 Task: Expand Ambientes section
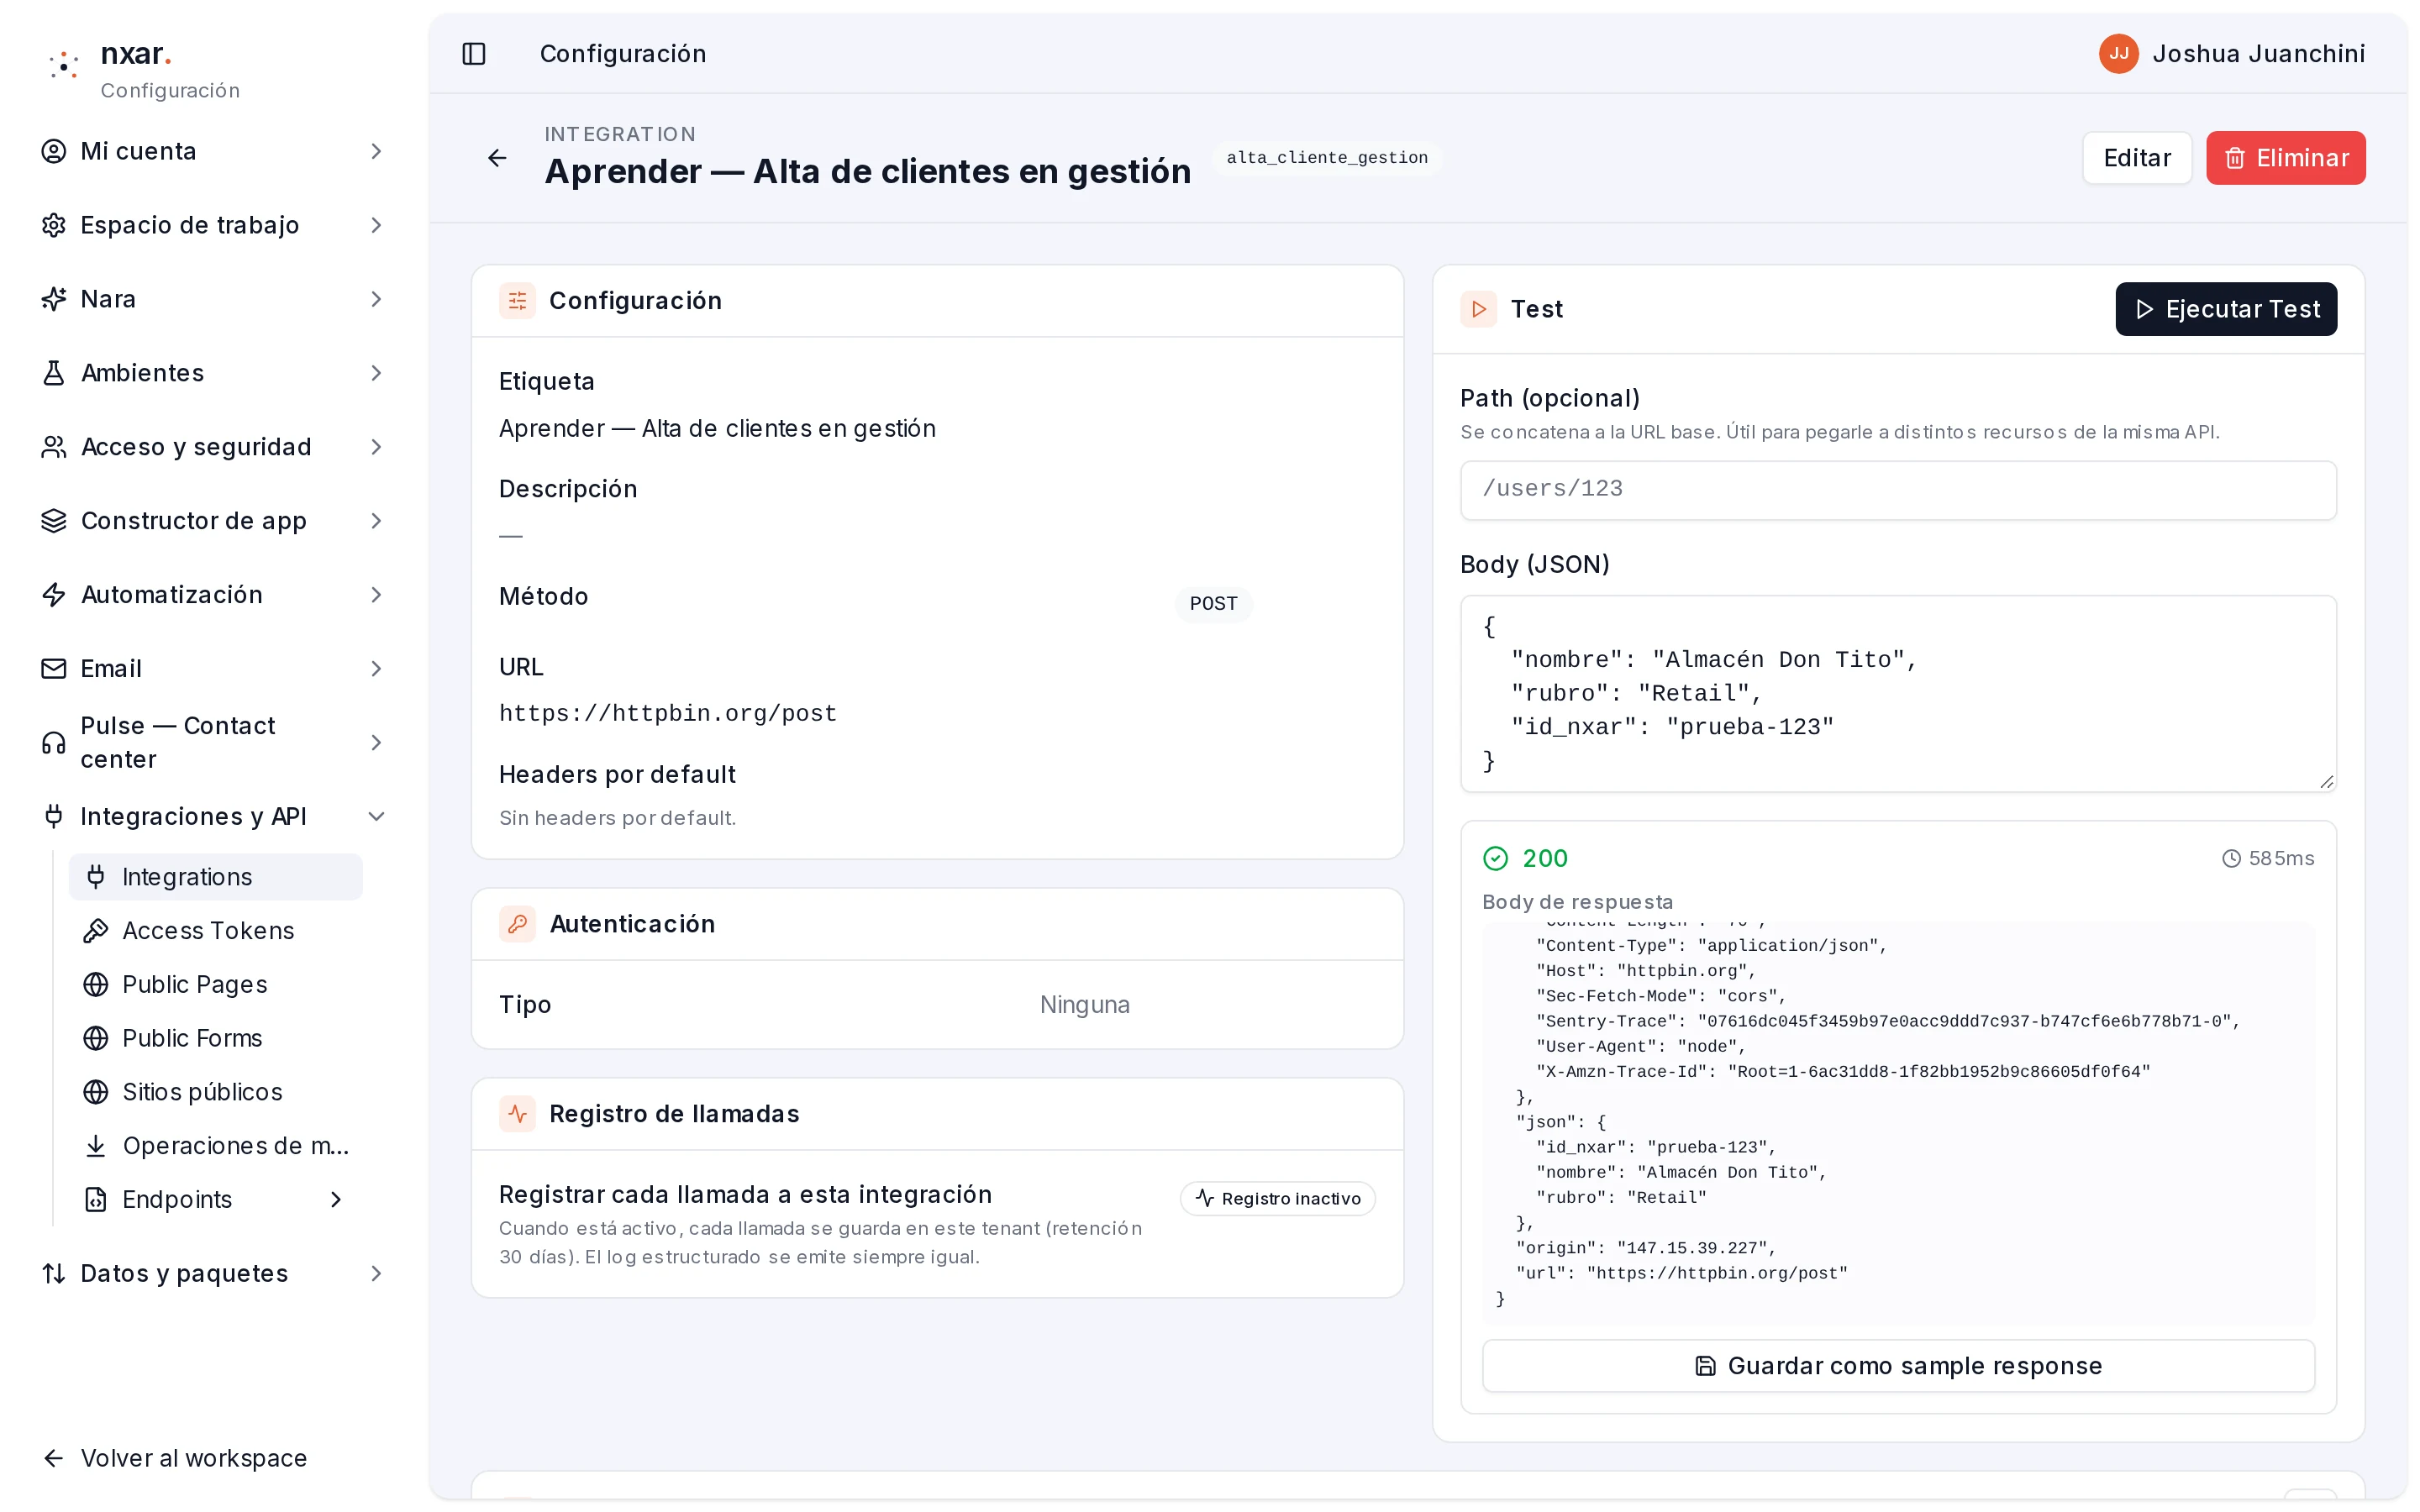[214, 373]
